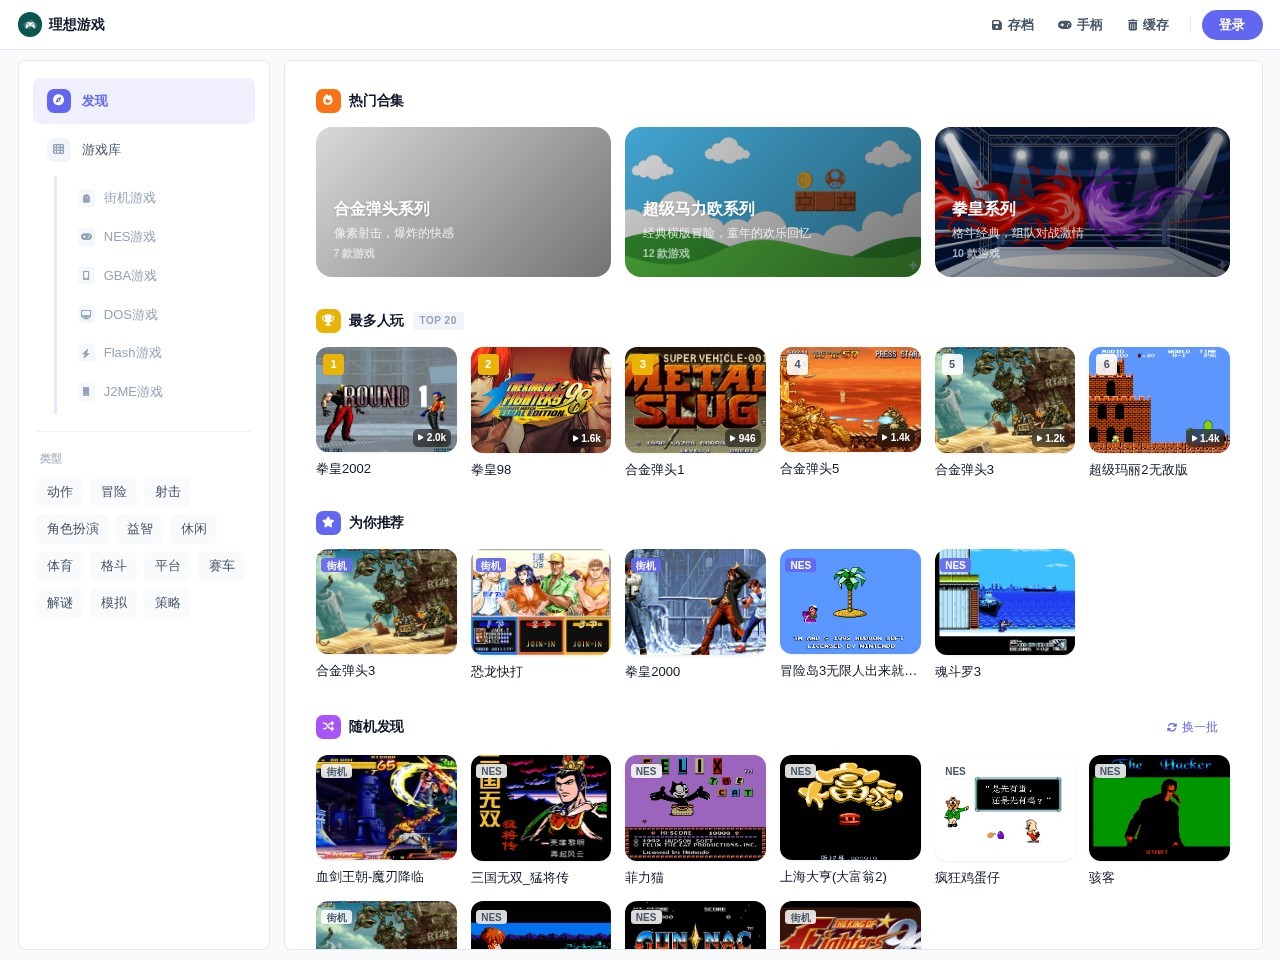
Task: Click the 热门合集 flame icon
Action: click(x=328, y=100)
